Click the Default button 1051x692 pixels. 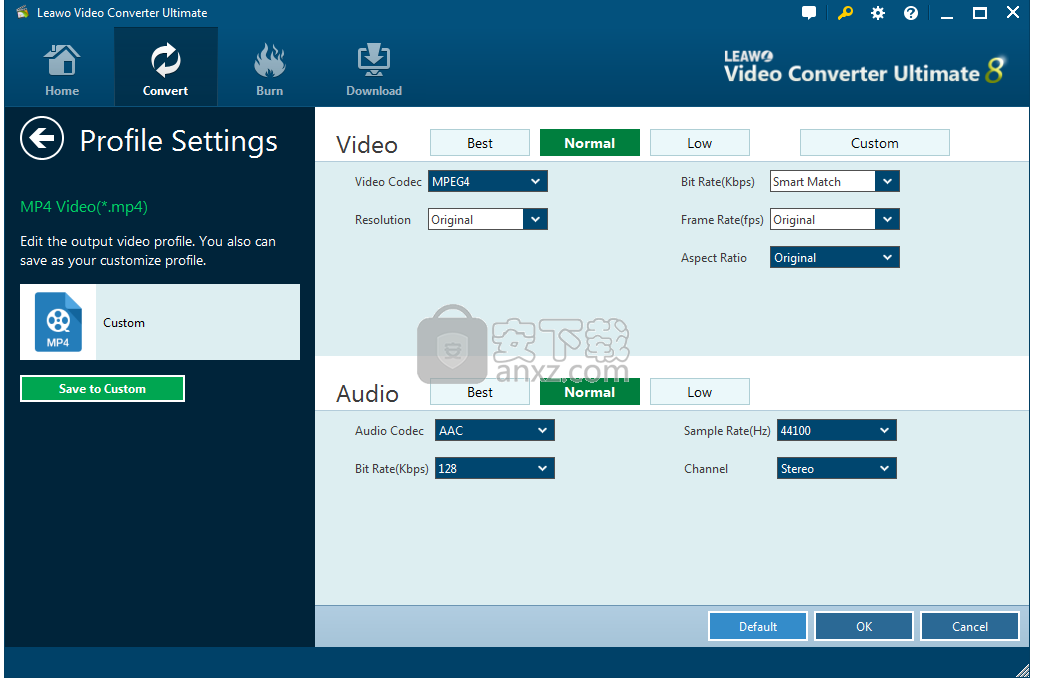coord(757,626)
